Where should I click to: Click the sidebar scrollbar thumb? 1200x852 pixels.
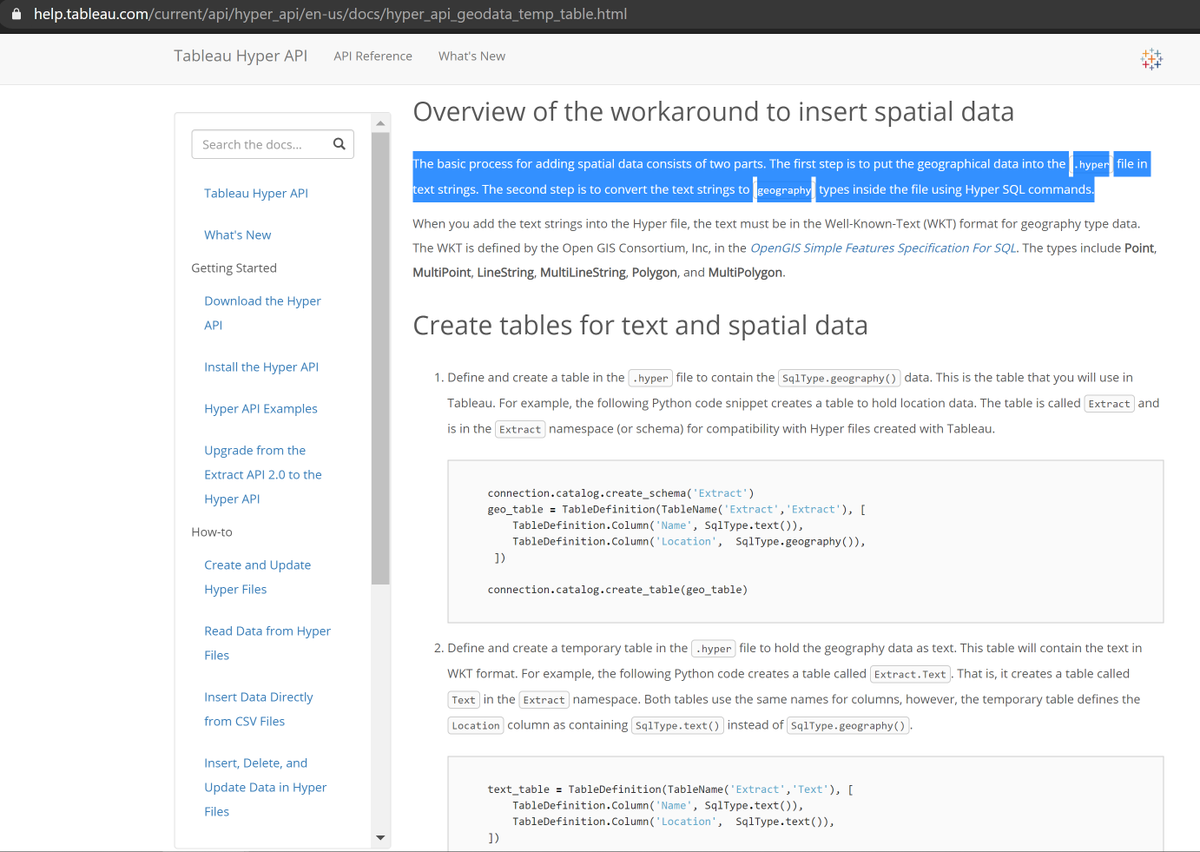(380, 357)
